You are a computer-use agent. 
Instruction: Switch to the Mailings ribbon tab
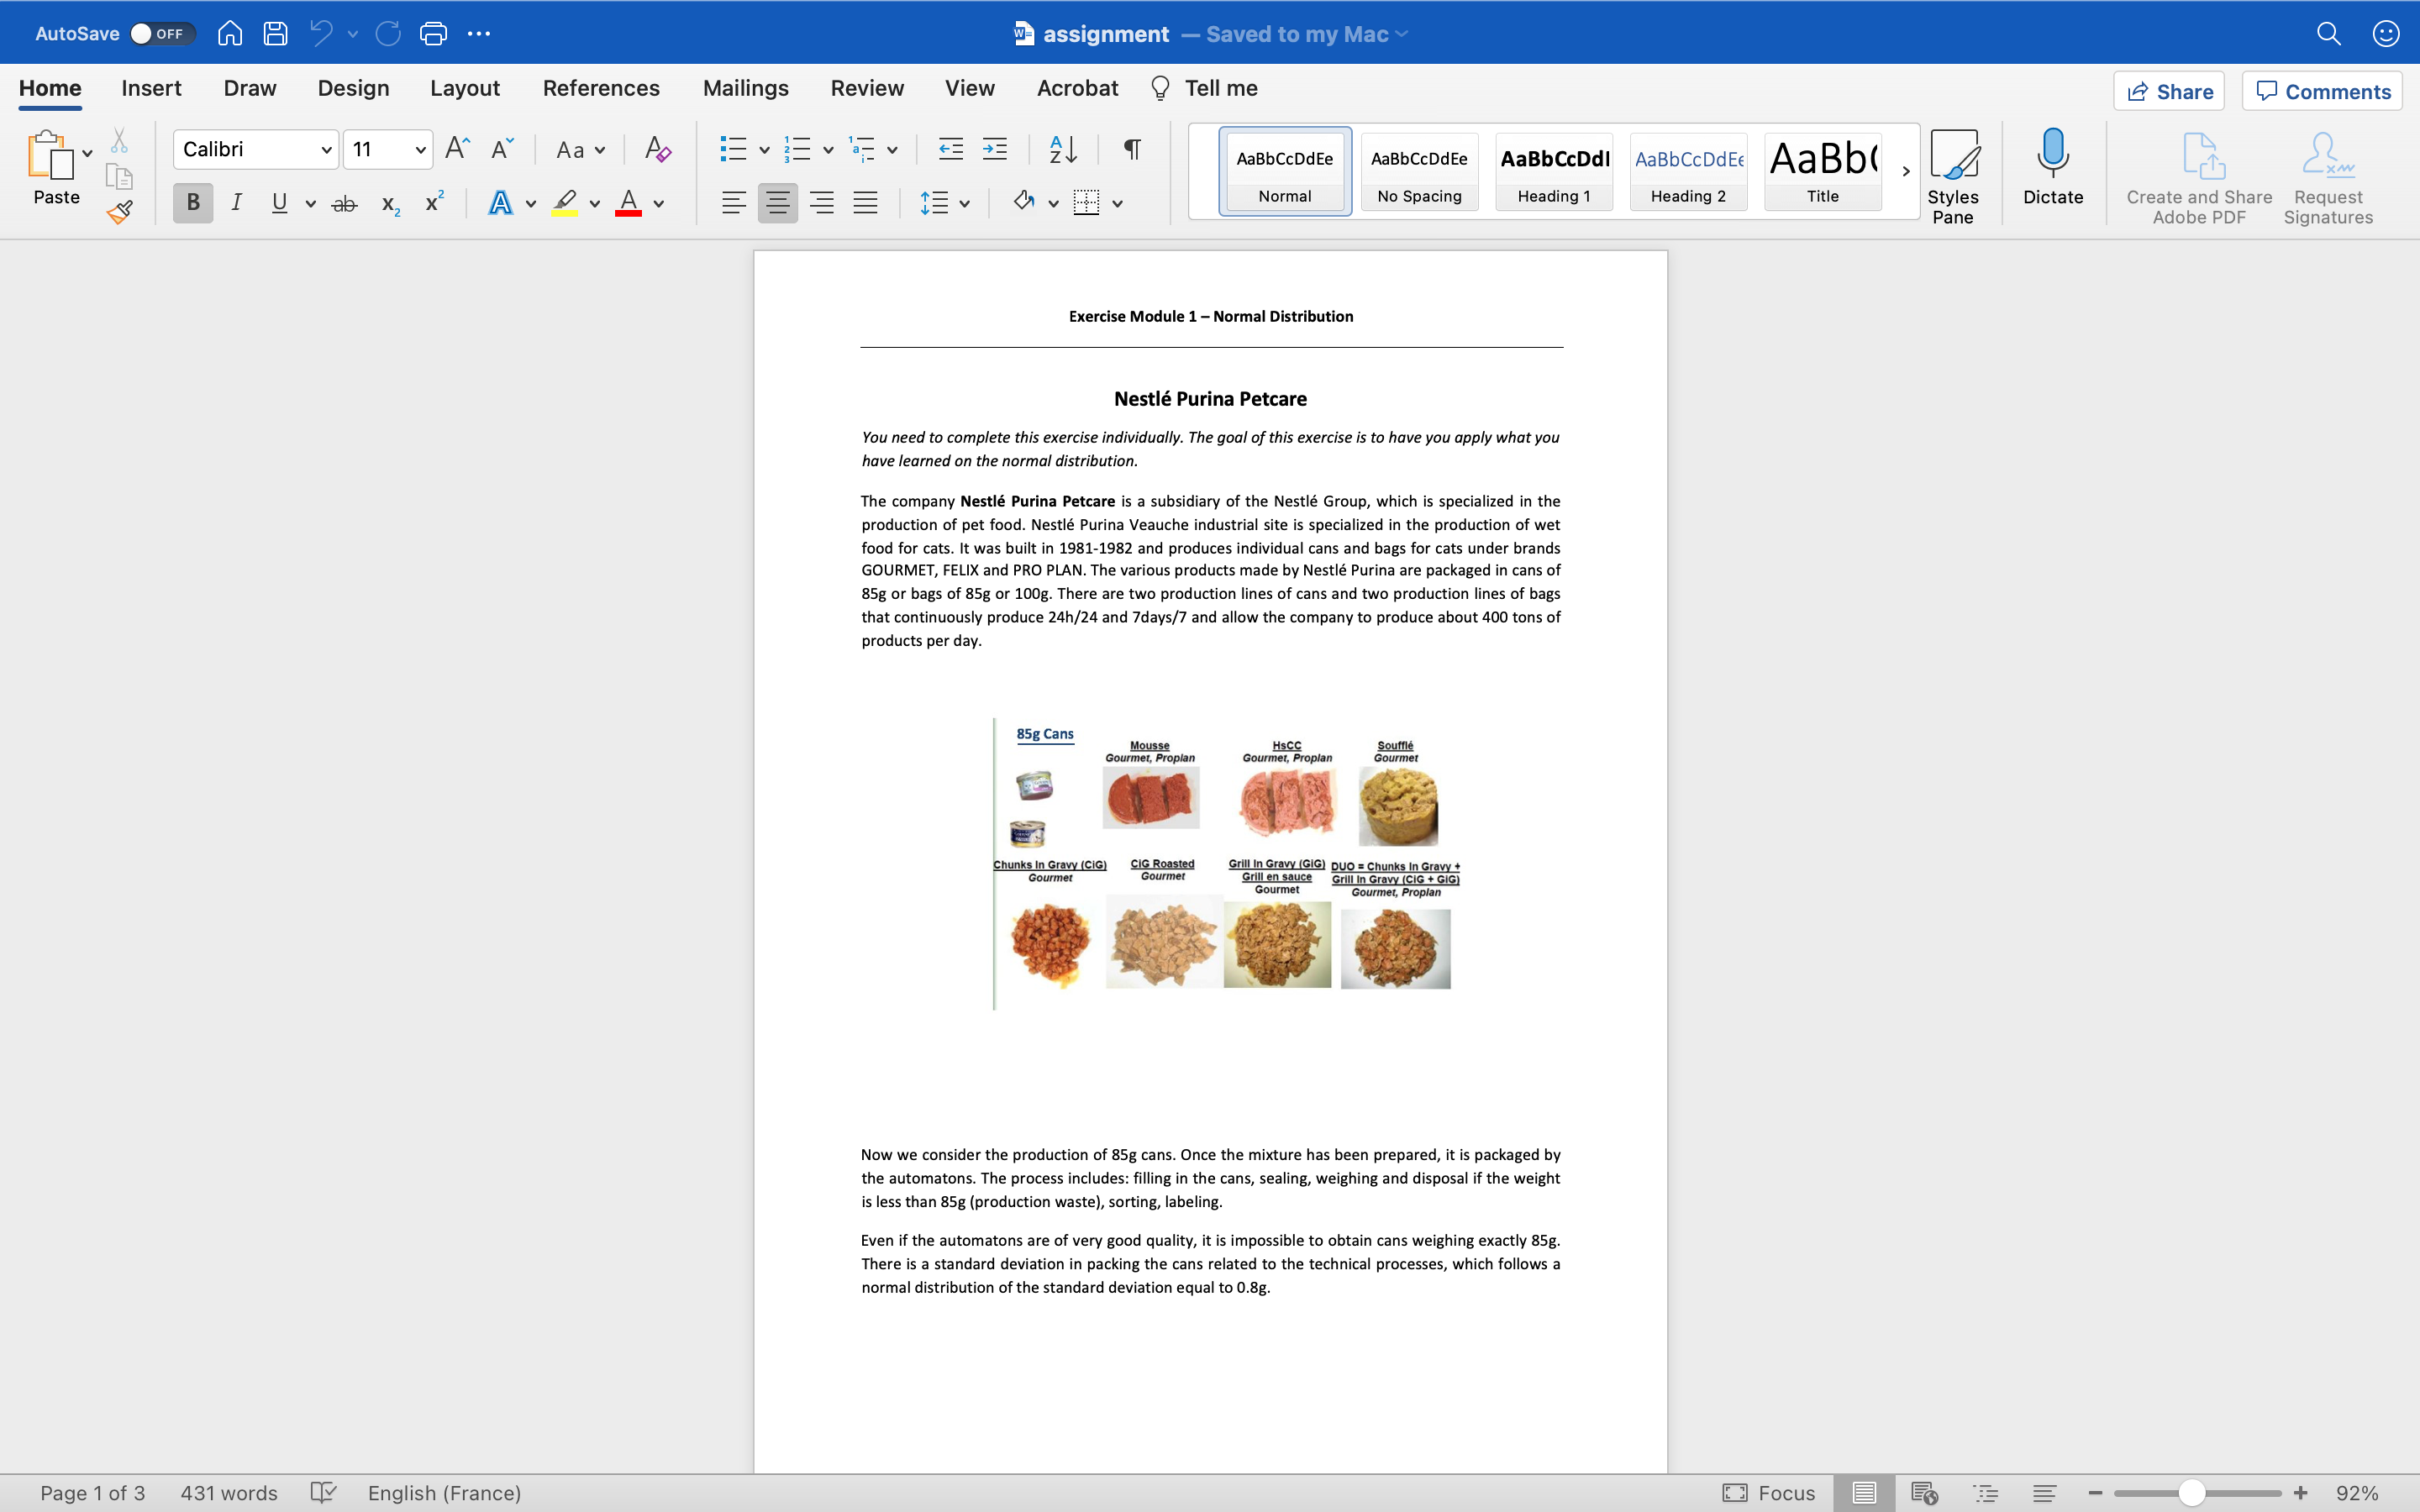[745, 88]
